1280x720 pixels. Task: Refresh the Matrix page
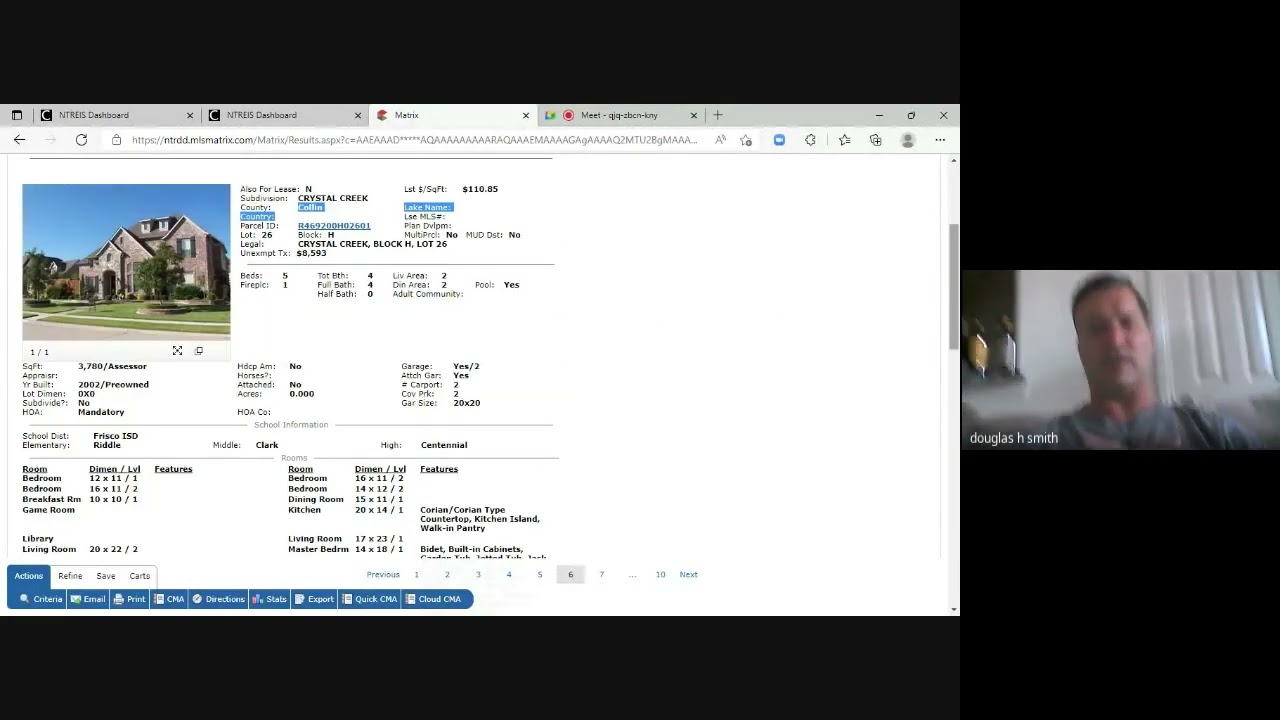[x=81, y=140]
